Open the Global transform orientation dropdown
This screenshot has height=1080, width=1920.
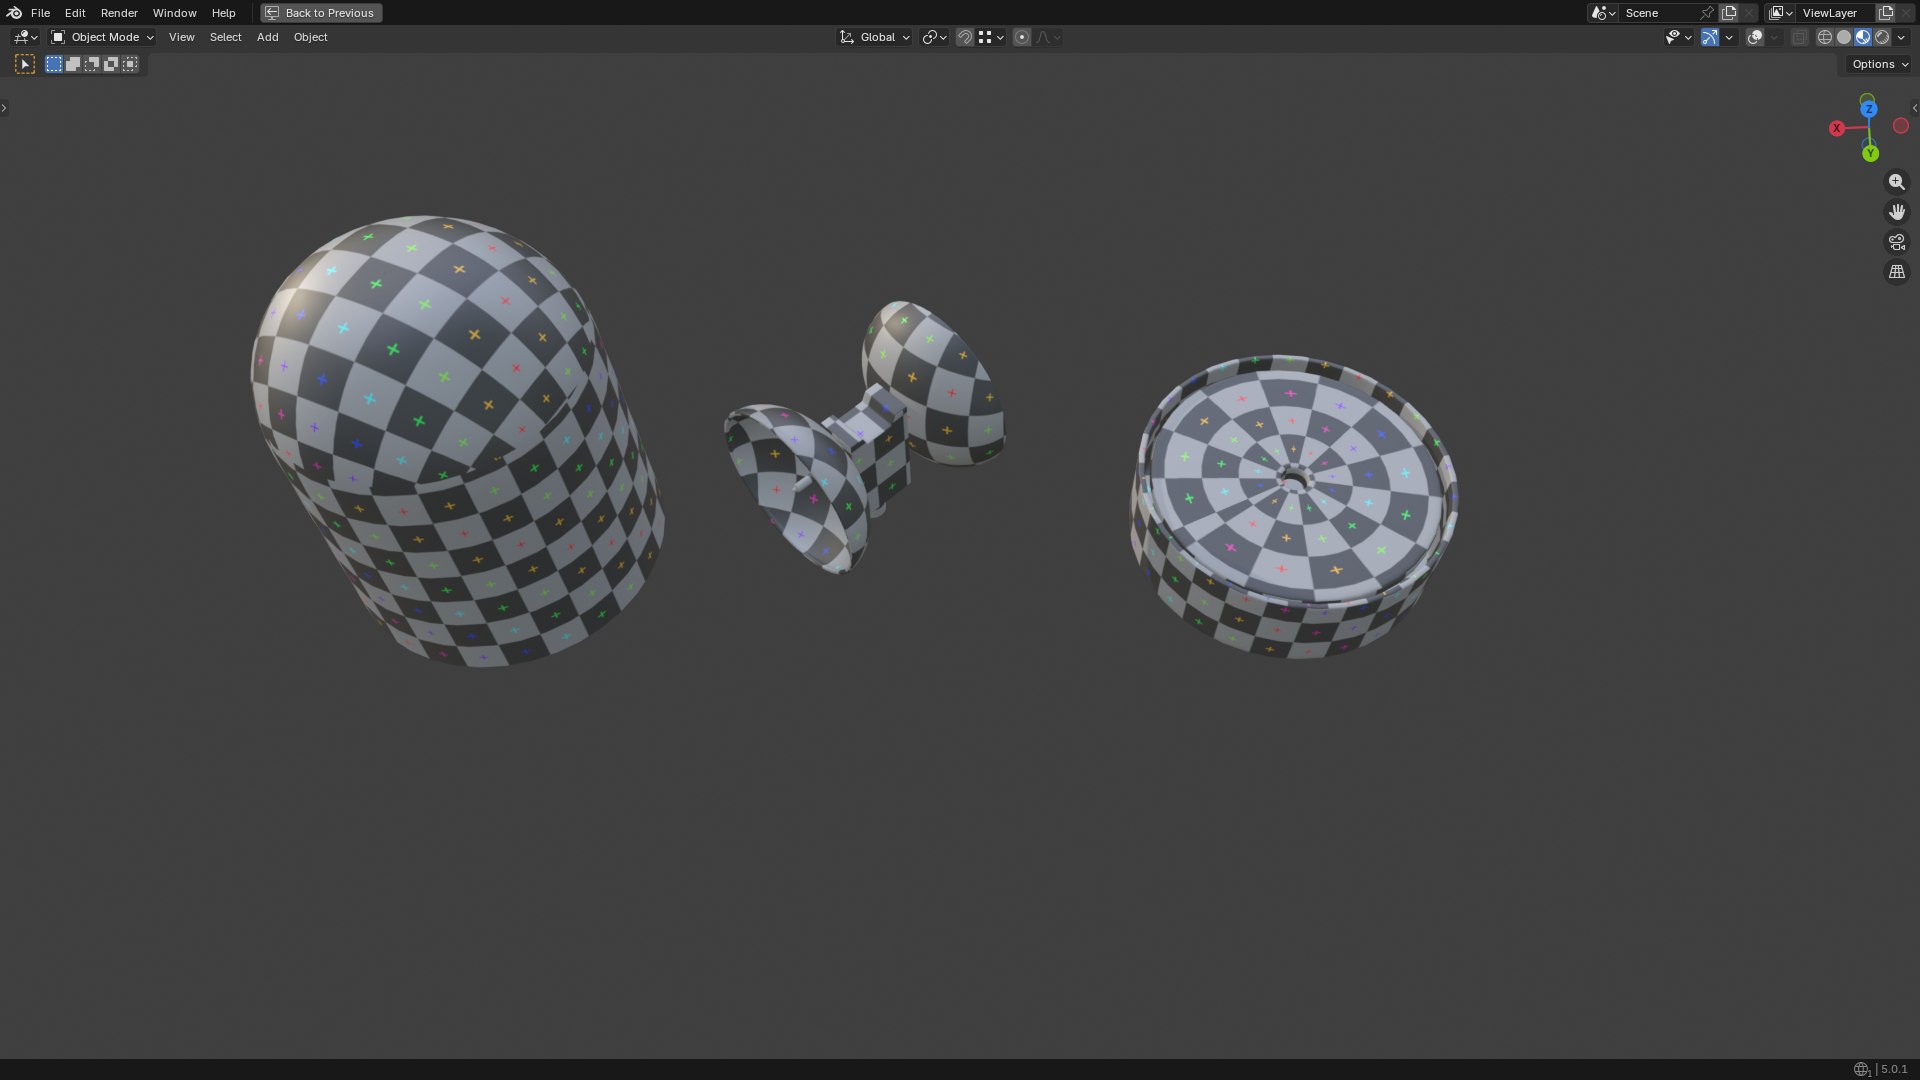[874, 37]
